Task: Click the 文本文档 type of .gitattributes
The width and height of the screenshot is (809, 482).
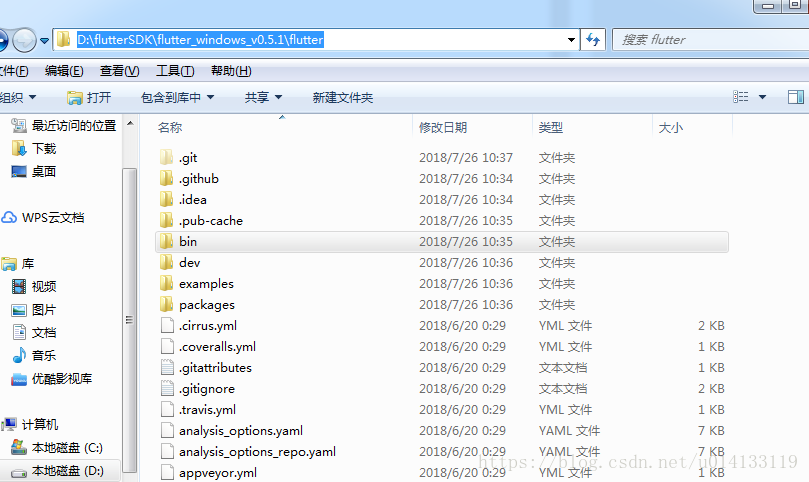Action: (x=563, y=367)
